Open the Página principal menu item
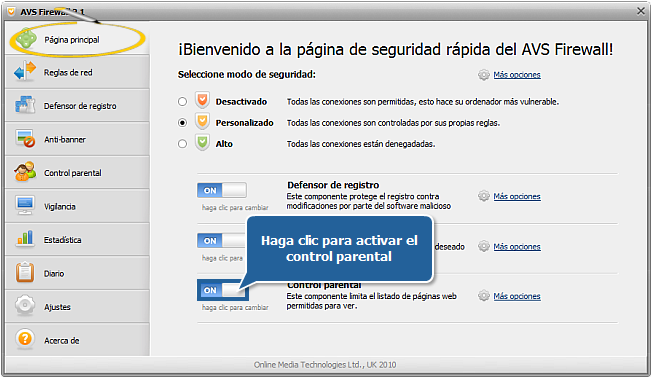Viewport: 652px width, 378px height. pyautogui.click(x=77, y=38)
